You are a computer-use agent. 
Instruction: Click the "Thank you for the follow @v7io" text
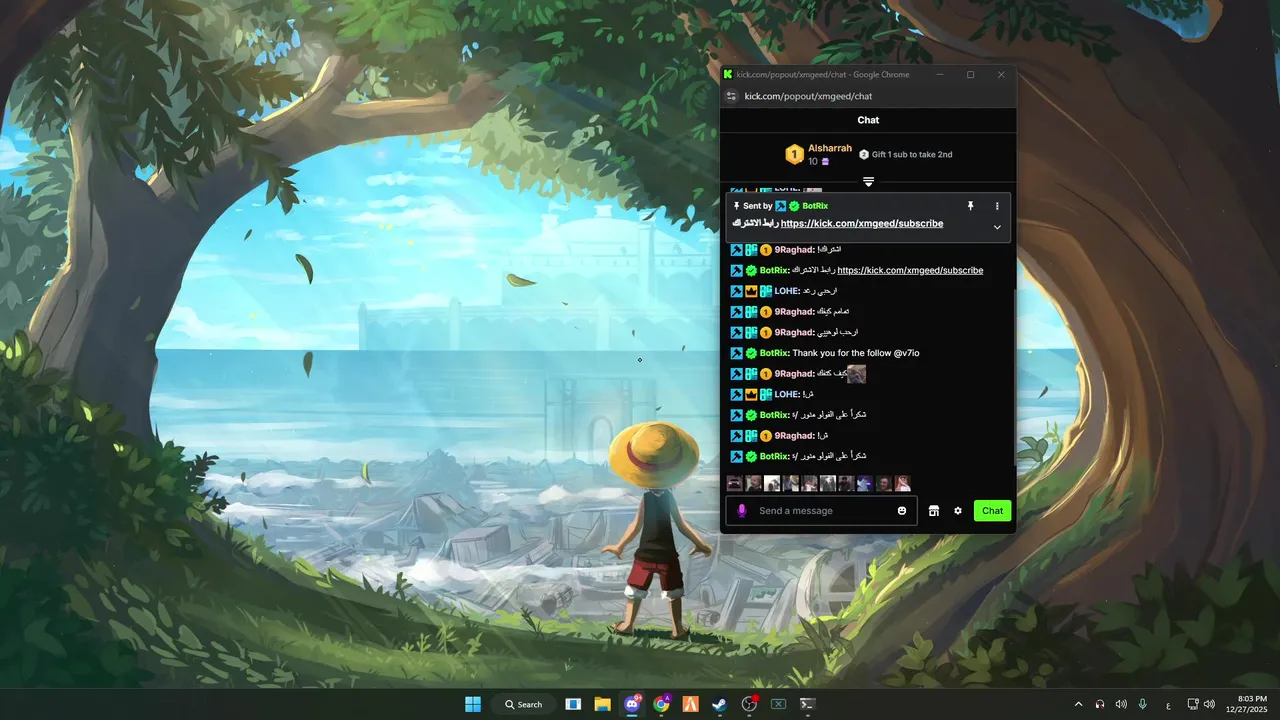tap(856, 353)
